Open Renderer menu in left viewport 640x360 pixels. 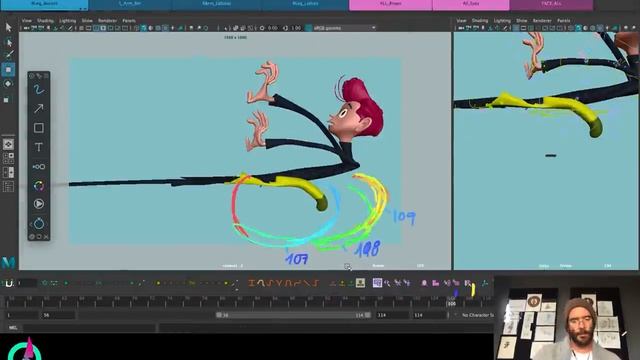coord(107,20)
